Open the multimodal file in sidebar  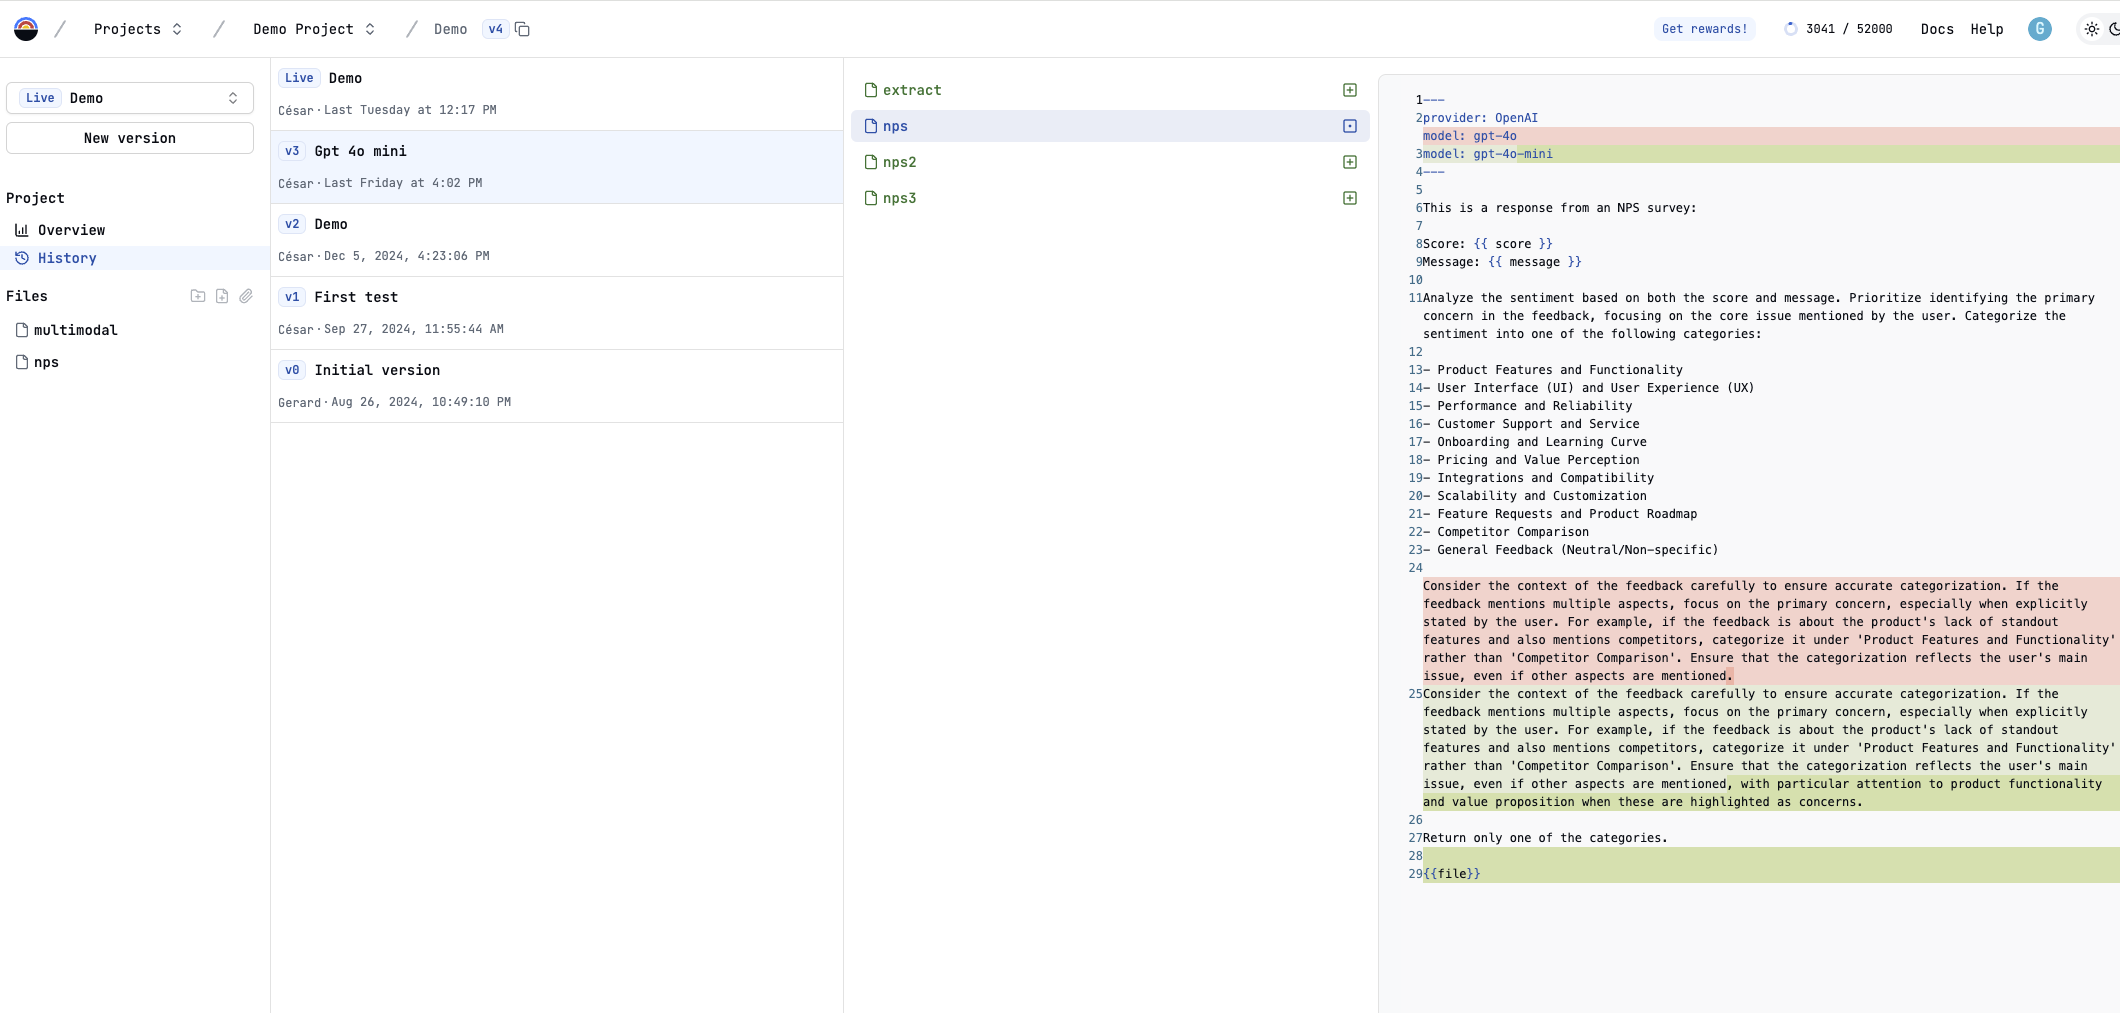(x=134, y=330)
